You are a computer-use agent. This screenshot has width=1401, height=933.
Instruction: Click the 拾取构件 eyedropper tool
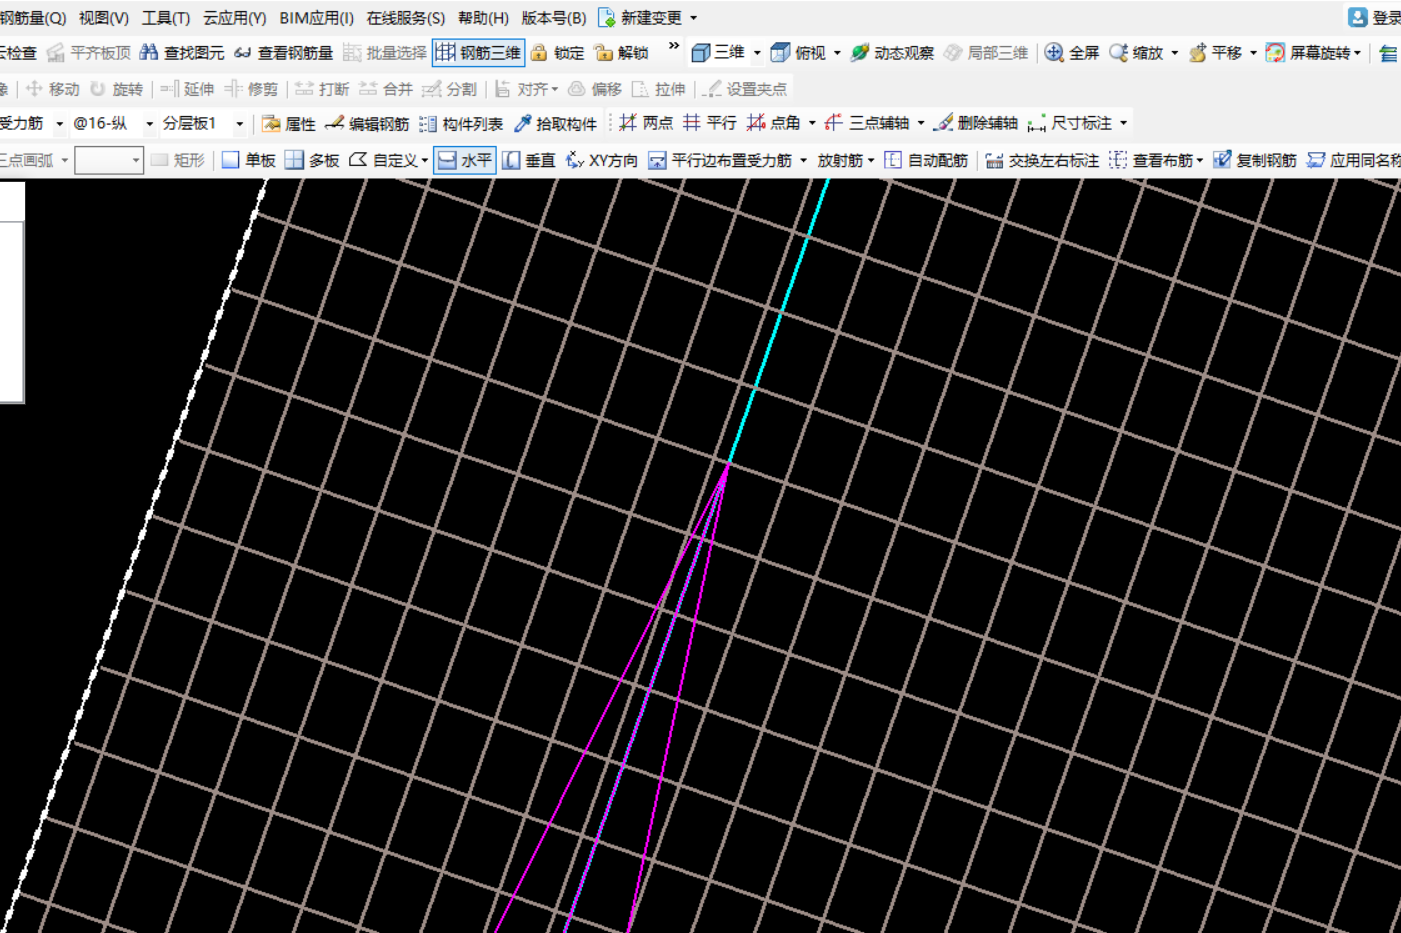555,124
